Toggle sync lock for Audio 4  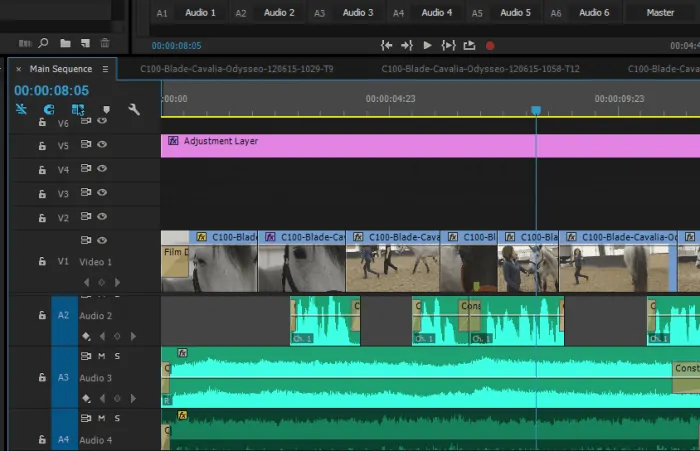(x=86, y=418)
